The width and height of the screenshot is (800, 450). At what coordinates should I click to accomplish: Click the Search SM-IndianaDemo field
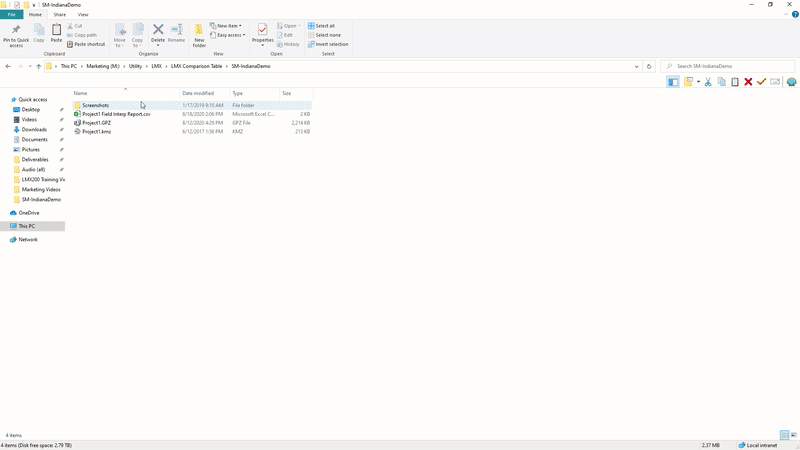tap(728, 66)
